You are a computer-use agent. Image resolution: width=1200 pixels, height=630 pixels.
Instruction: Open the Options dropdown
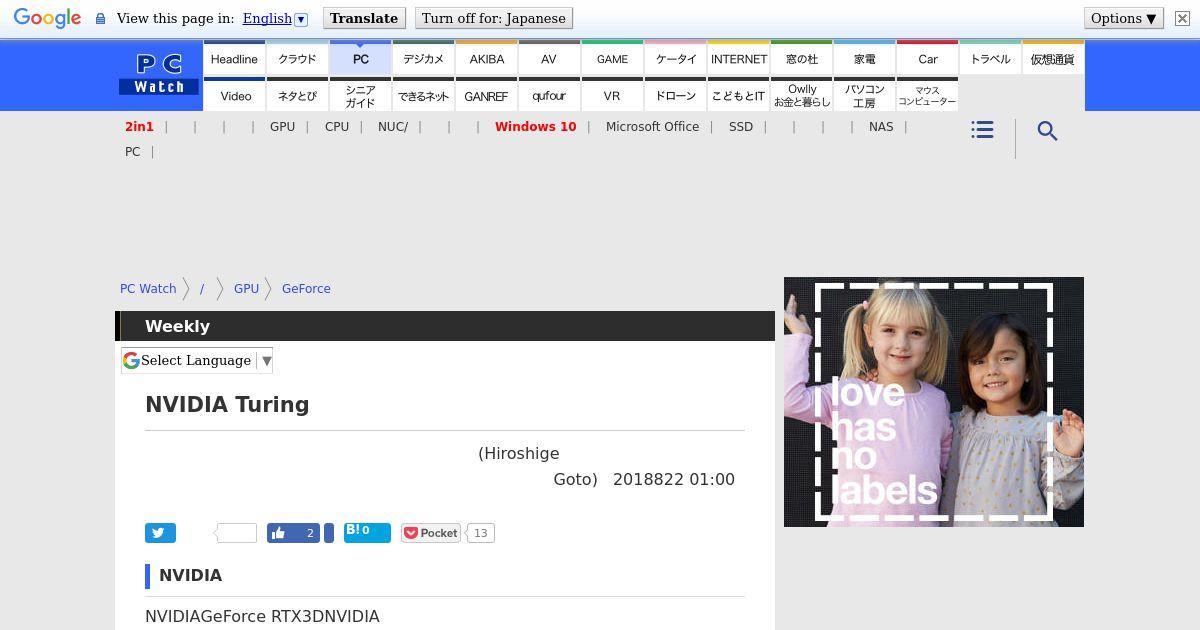pos(1124,18)
